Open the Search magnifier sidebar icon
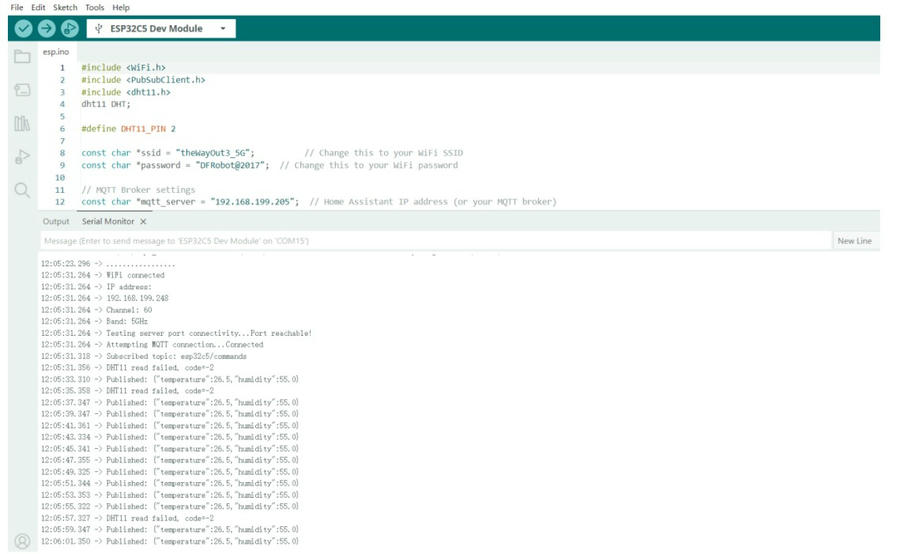 click(x=22, y=190)
